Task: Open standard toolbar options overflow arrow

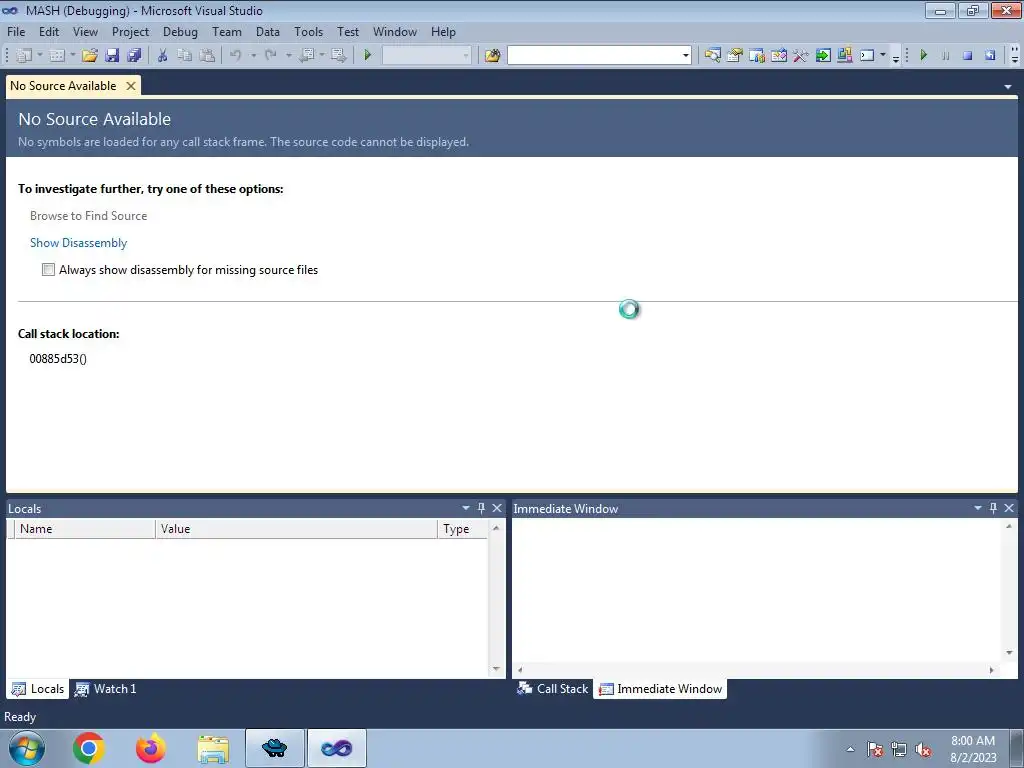Action: [x=895, y=57]
